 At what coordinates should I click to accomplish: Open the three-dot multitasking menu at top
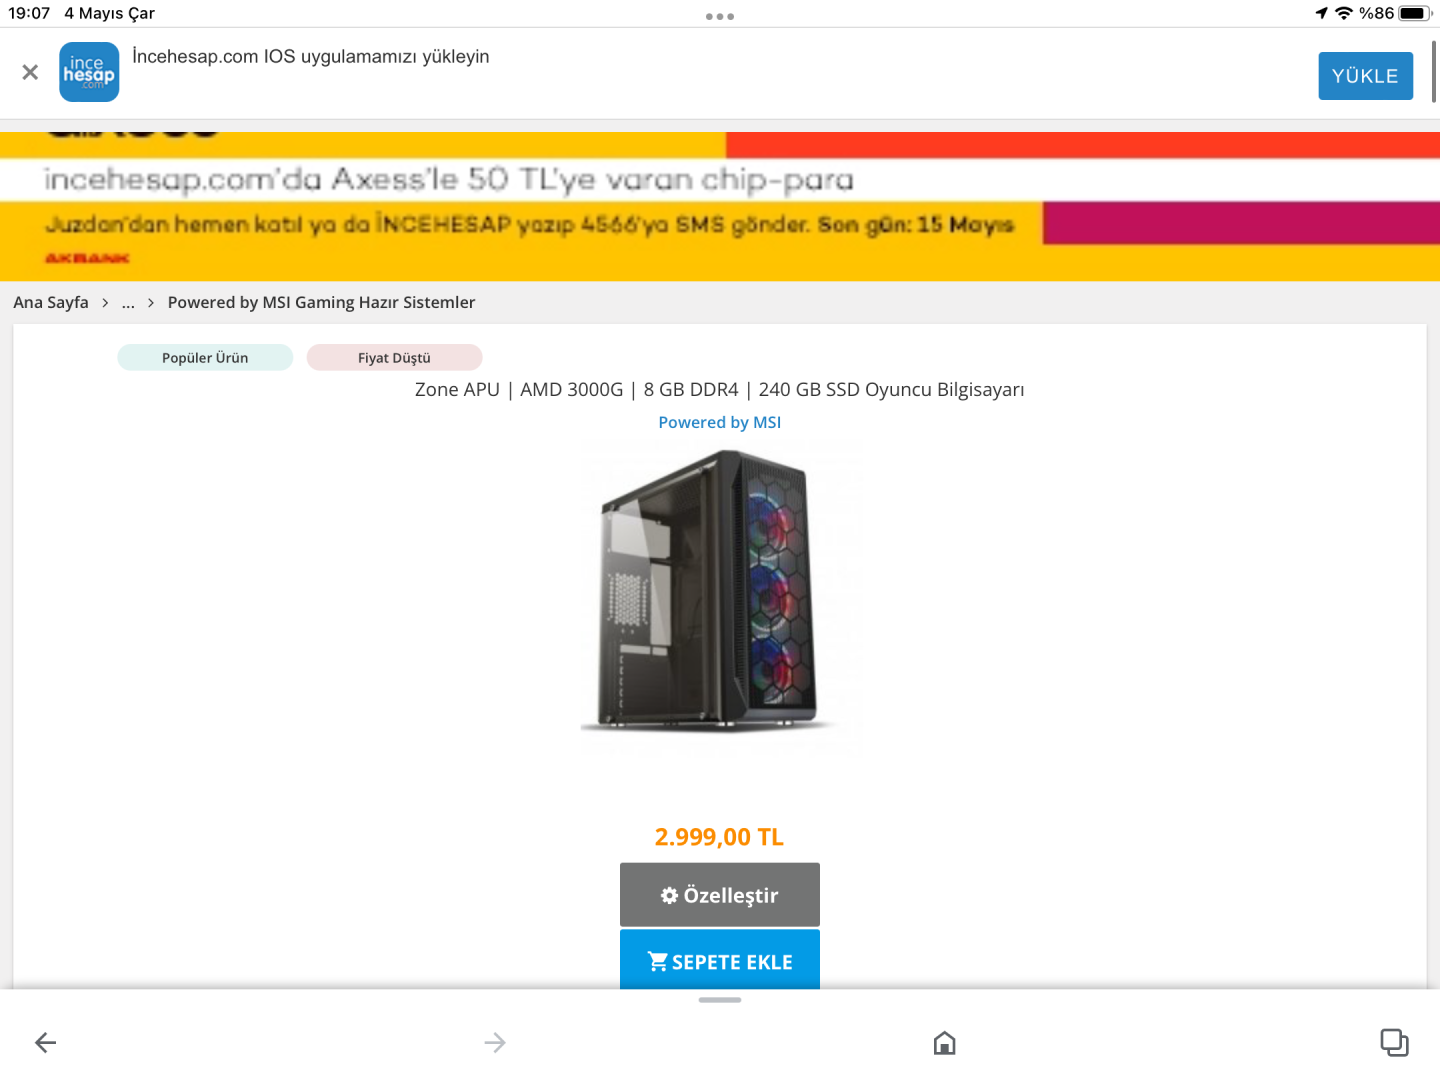(x=720, y=16)
